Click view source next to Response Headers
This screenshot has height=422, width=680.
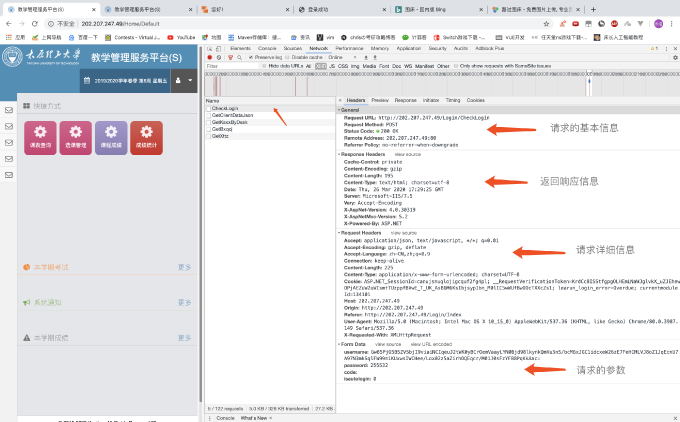[x=408, y=154]
